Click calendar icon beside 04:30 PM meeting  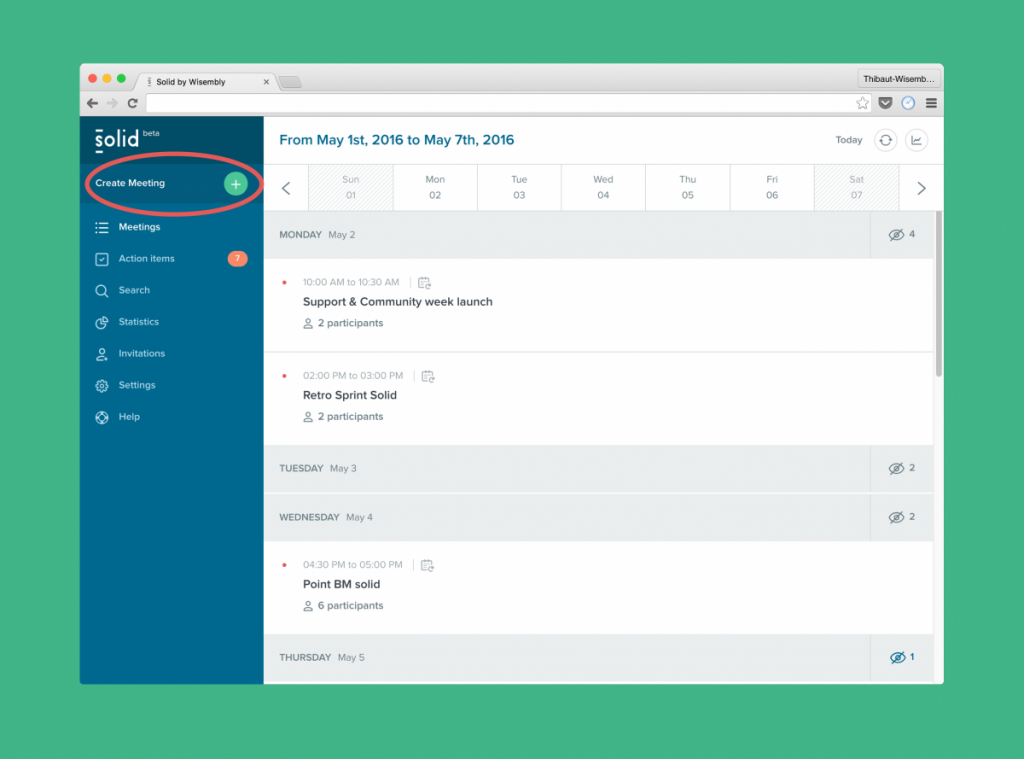427,565
